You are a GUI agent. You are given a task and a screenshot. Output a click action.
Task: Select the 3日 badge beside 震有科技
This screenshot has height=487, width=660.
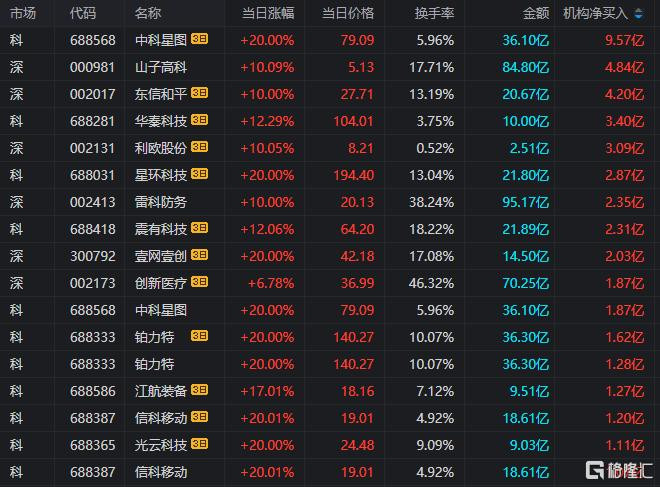click(200, 228)
